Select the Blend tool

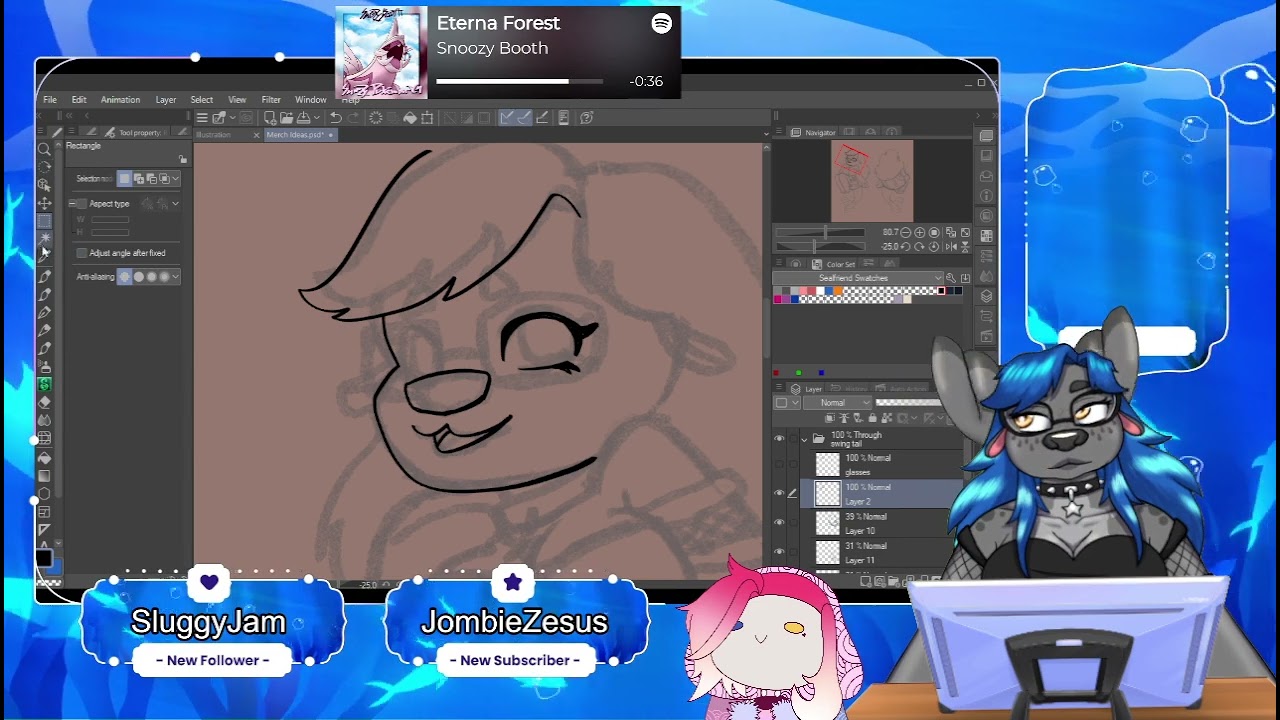[x=45, y=420]
